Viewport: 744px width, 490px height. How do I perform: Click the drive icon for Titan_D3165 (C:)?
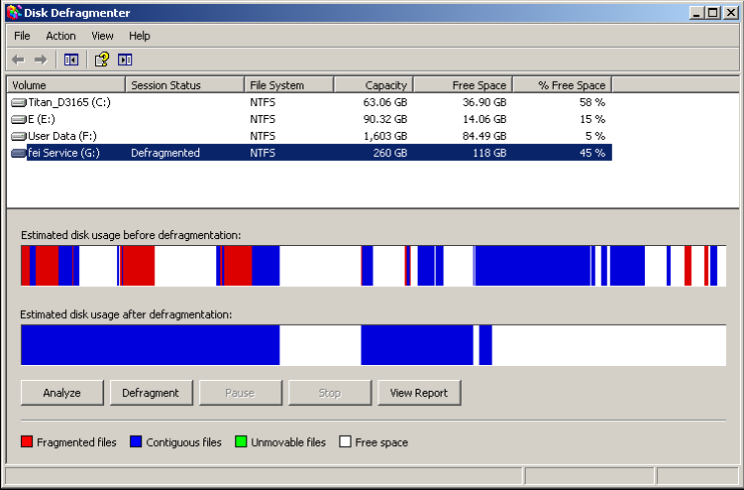tap(19, 102)
